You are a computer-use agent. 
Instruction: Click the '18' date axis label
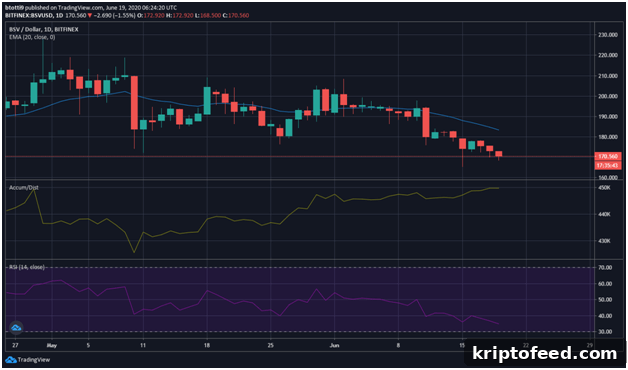click(x=207, y=345)
